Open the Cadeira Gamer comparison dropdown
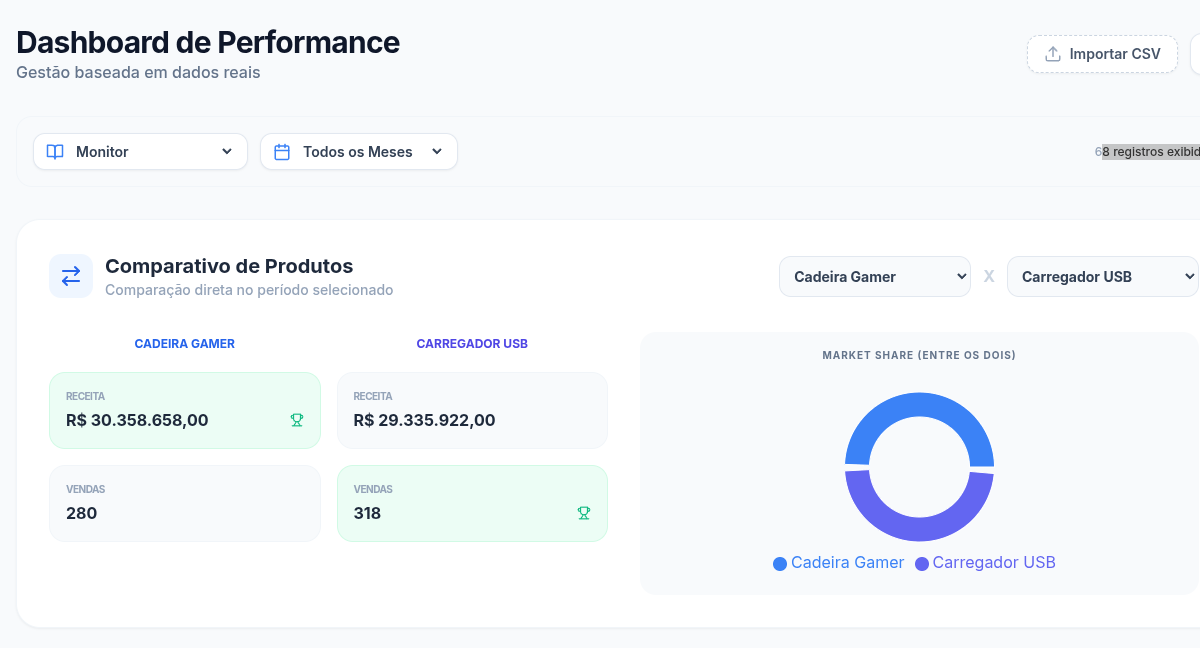Image resolution: width=1200 pixels, height=648 pixels. click(x=875, y=277)
